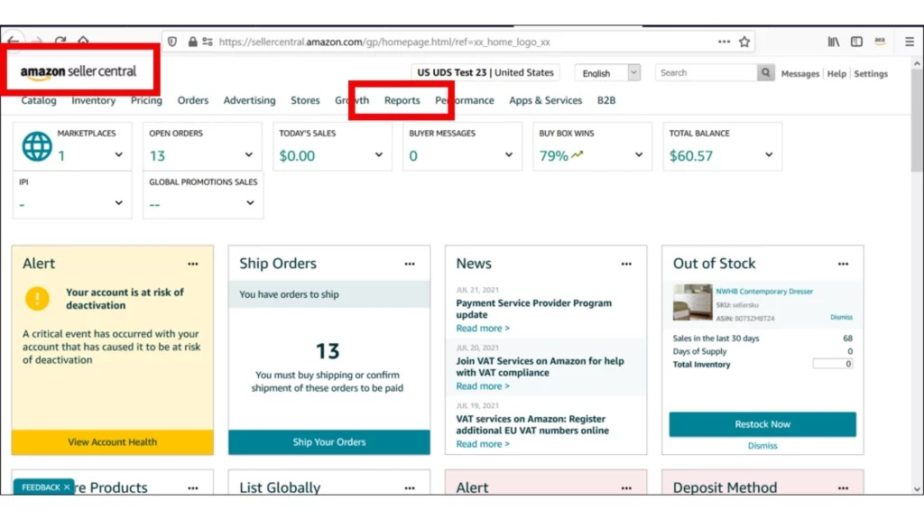Image resolution: width=924 pixels, height=520 pixels.
Task: Expand the Total Balance dropdown
Action: (x=769, y=154)
